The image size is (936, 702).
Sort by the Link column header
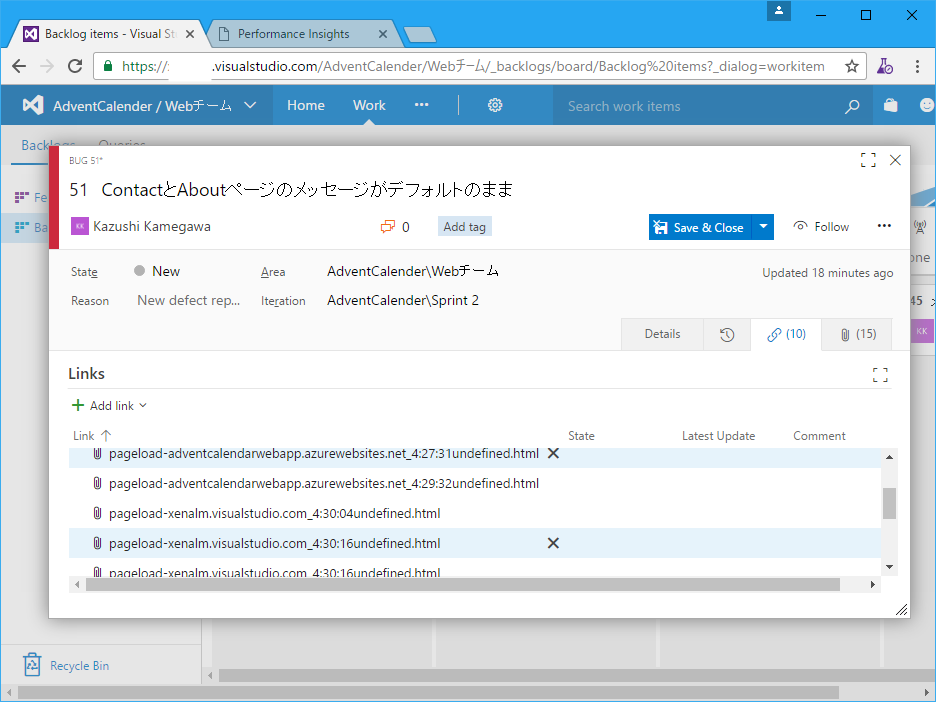coord(92,436)
